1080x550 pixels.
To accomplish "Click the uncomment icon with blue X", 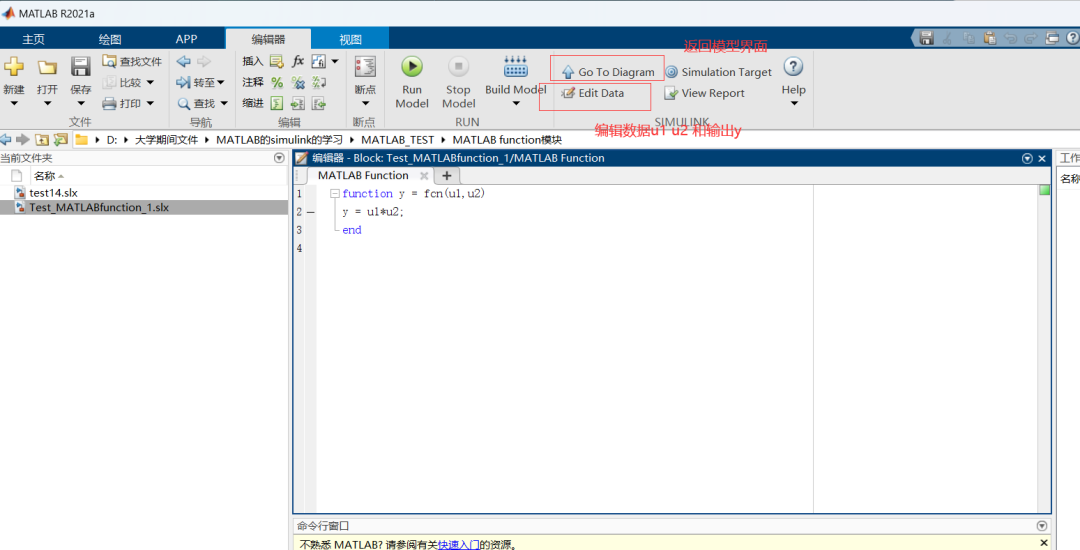I will pyautogui.click(x=298, y=83).
